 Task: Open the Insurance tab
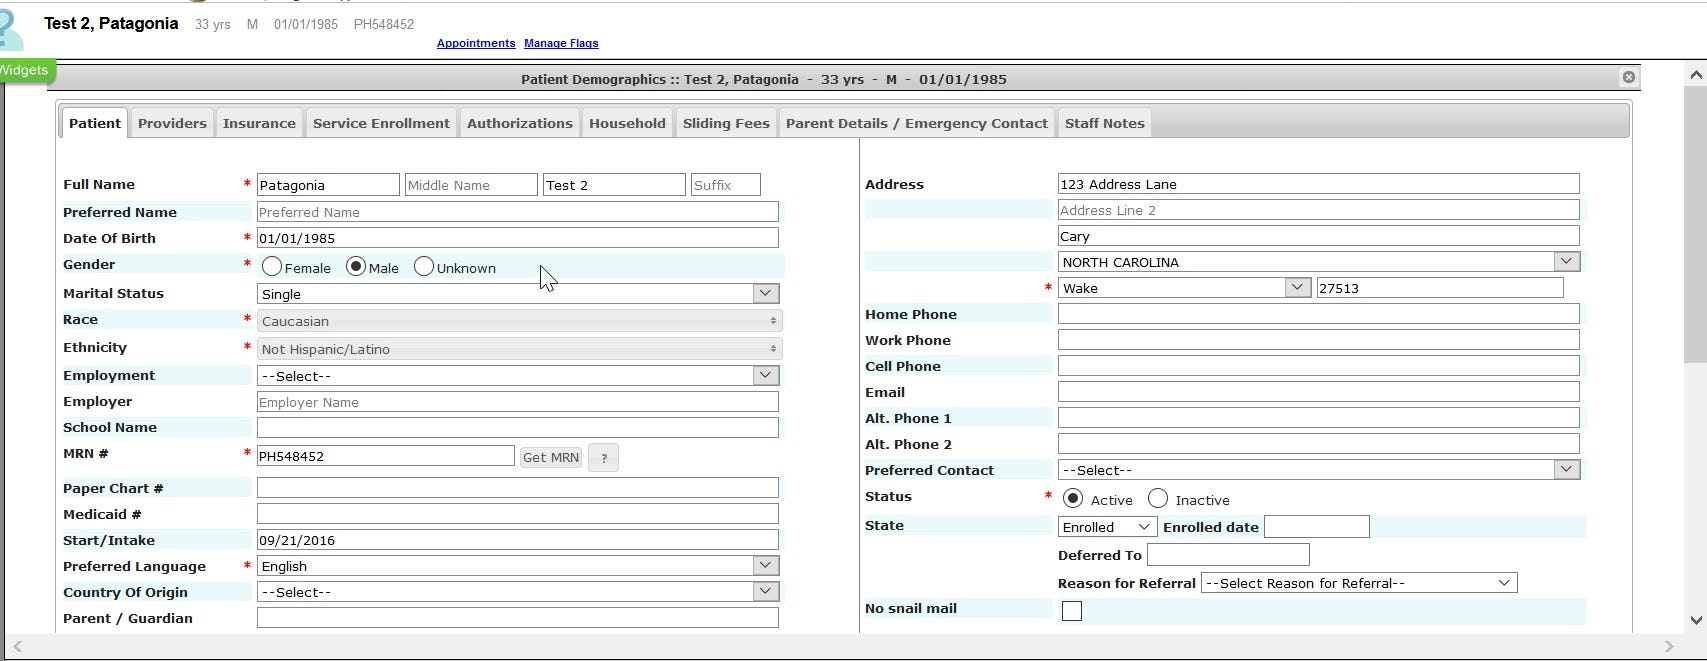click(x=259, y=123)
